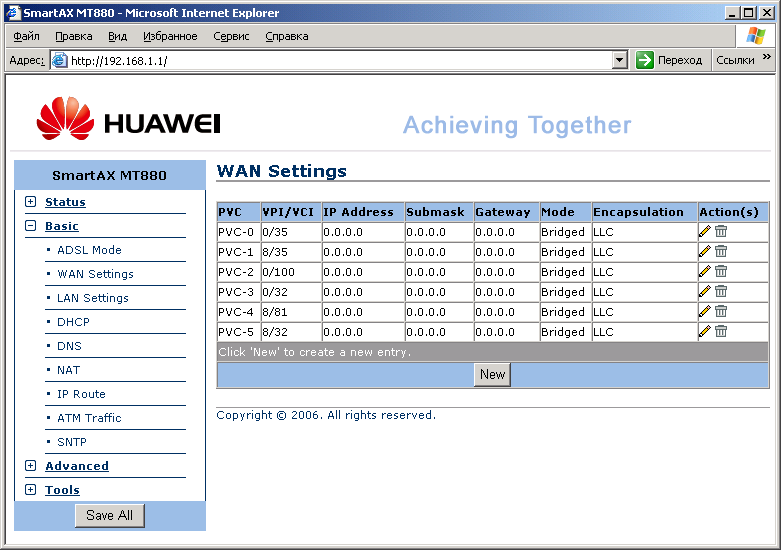Edit PVC-5 entry with pencil icon
The height and width of the screenshot is (550, 781).
704,331
